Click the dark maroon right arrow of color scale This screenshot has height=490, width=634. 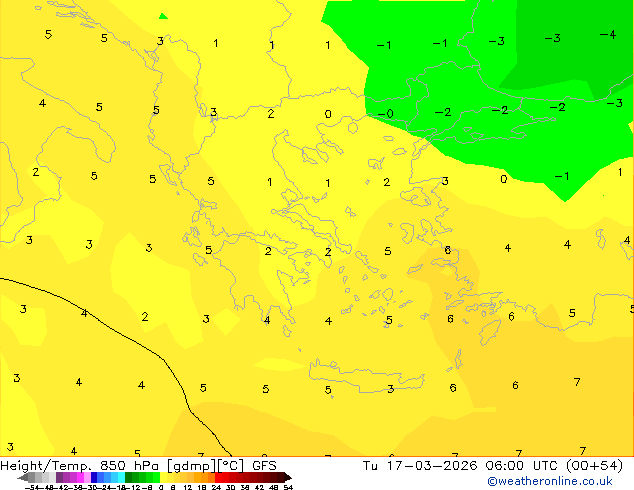coord(288,477)
